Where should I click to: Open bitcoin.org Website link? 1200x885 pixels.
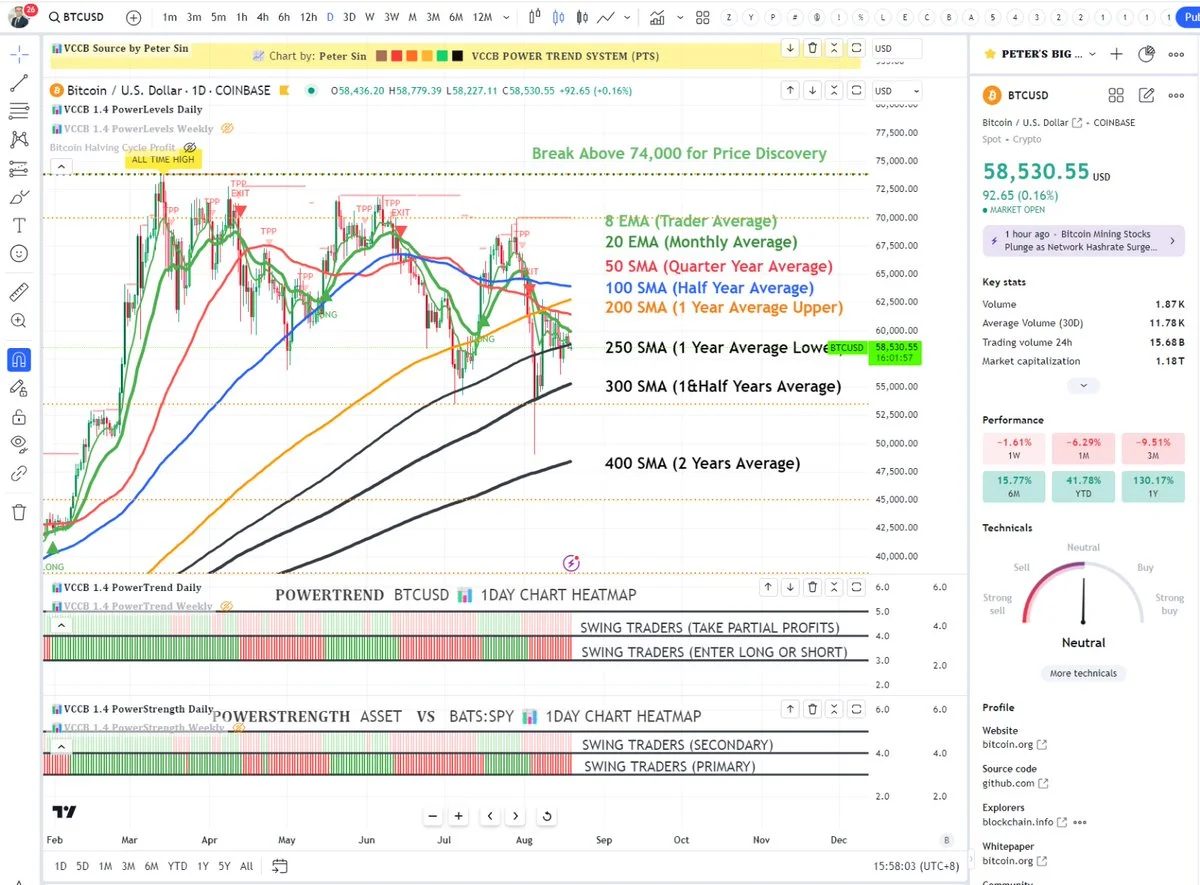(1014, 744)
